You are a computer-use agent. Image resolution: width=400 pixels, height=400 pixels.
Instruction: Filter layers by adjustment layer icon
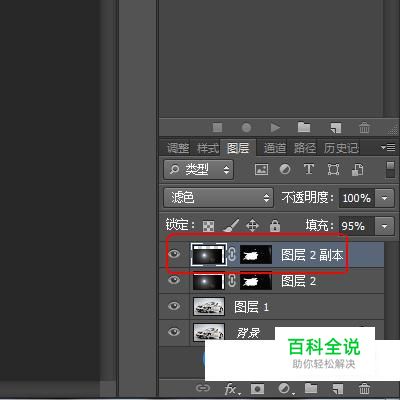click(x=285, y=170)
